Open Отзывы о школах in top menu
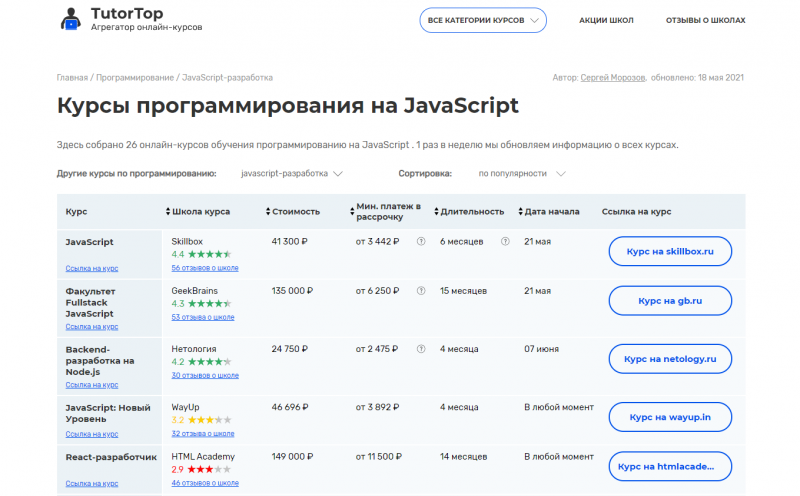 pyautogui.click(x=705, y=20)
